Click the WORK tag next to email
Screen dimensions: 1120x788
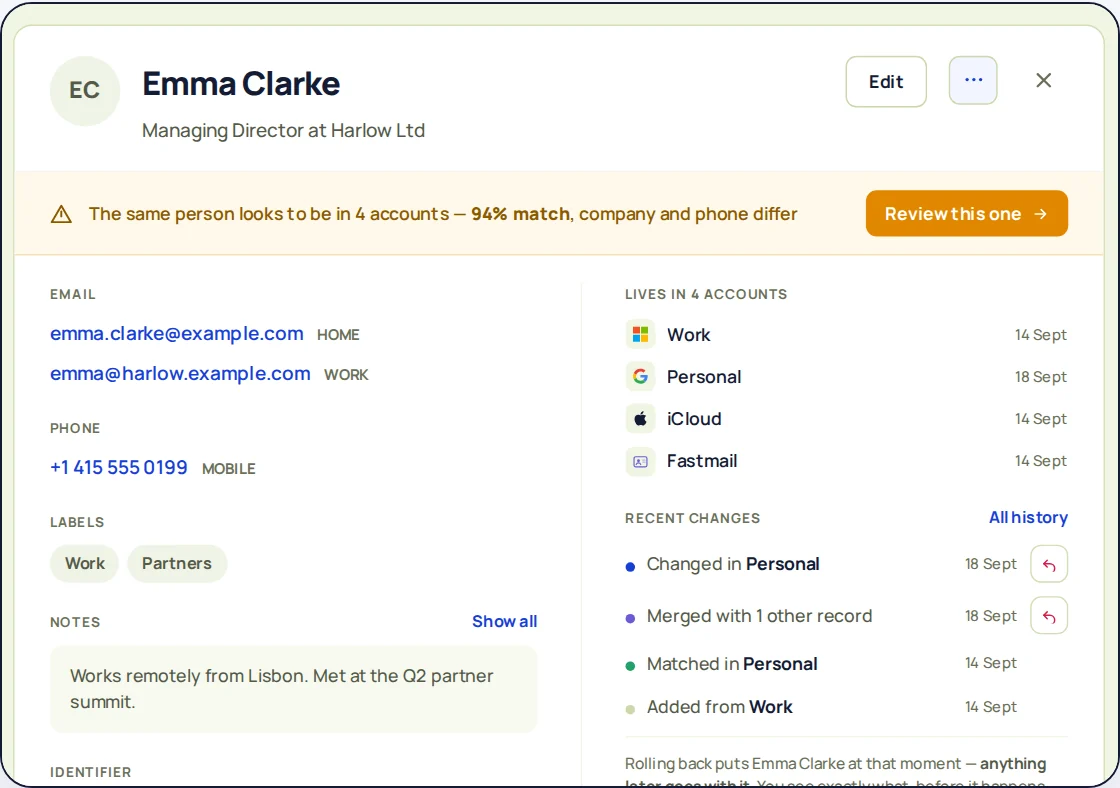(x=346, y=375)
